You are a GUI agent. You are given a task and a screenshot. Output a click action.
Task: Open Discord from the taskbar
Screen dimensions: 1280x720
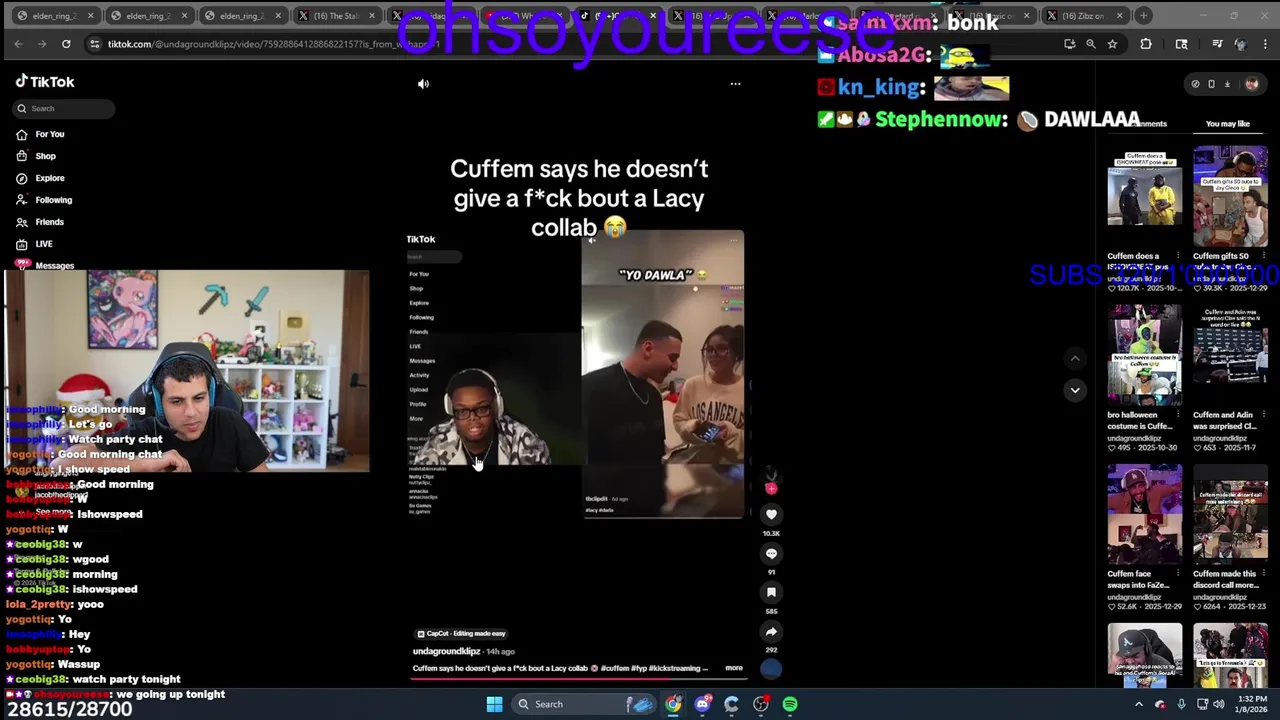tap(702, 704)
